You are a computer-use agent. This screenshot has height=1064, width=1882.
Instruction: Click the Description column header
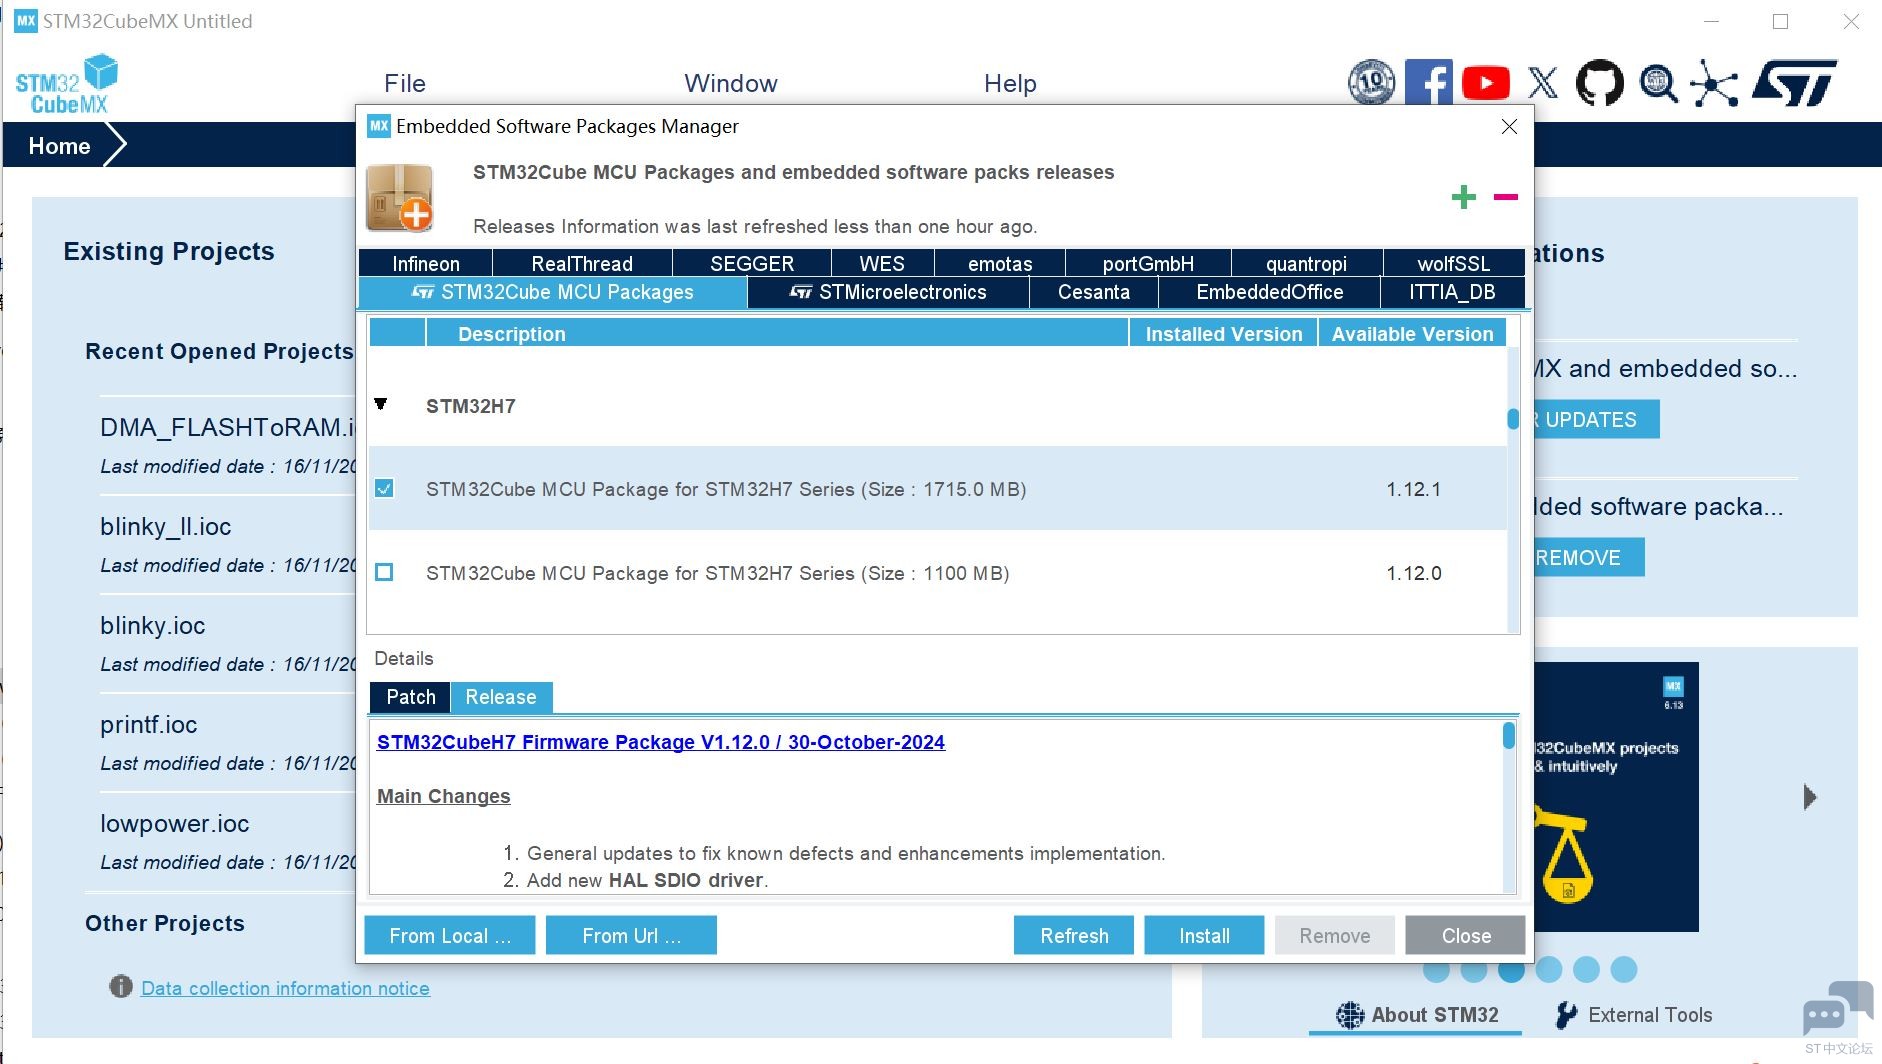(778, 333)
